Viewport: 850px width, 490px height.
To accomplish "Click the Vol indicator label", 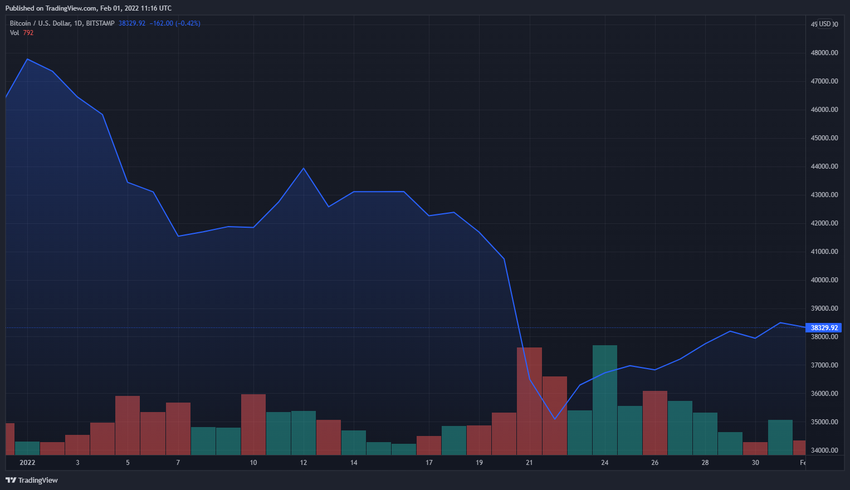I will coord(14,33).
